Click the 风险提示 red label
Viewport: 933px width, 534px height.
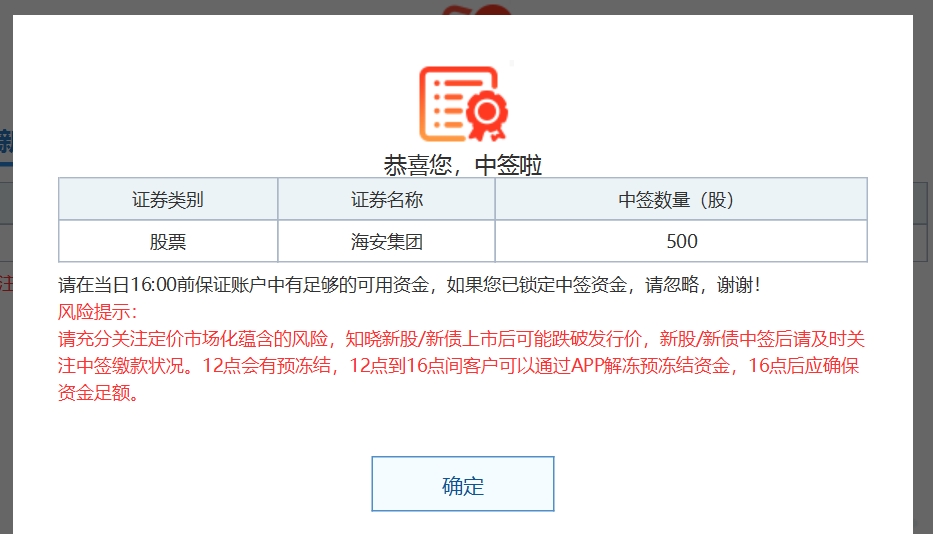[98, 312]
